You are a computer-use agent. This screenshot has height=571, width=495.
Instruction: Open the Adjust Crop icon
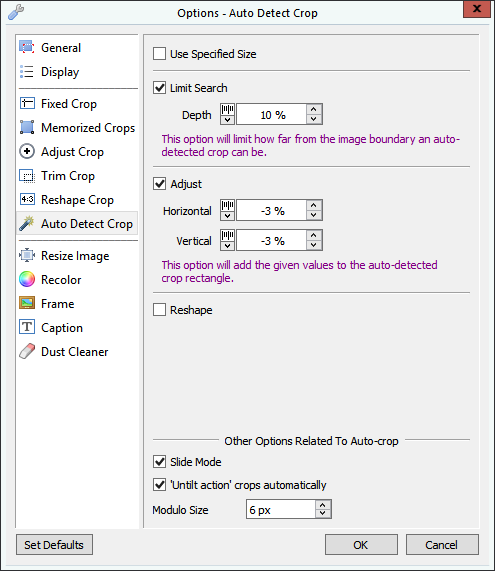click(x=27, y=151)
